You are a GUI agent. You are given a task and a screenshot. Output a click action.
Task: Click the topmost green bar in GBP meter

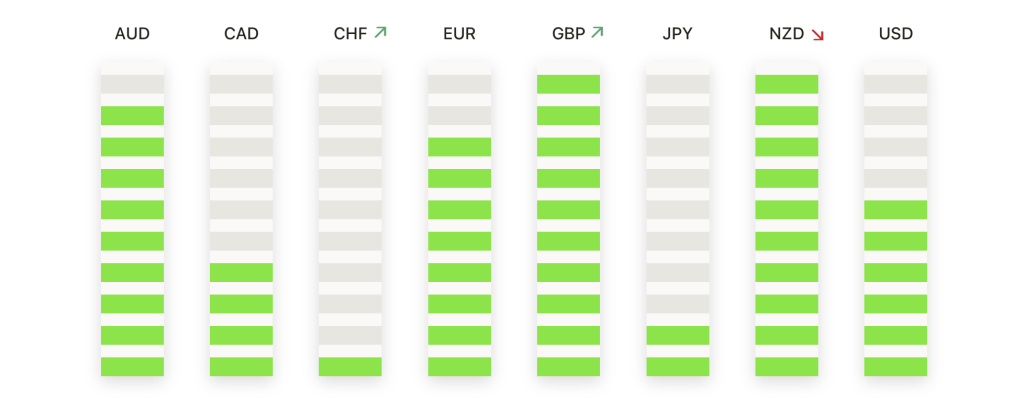(568, 84)
